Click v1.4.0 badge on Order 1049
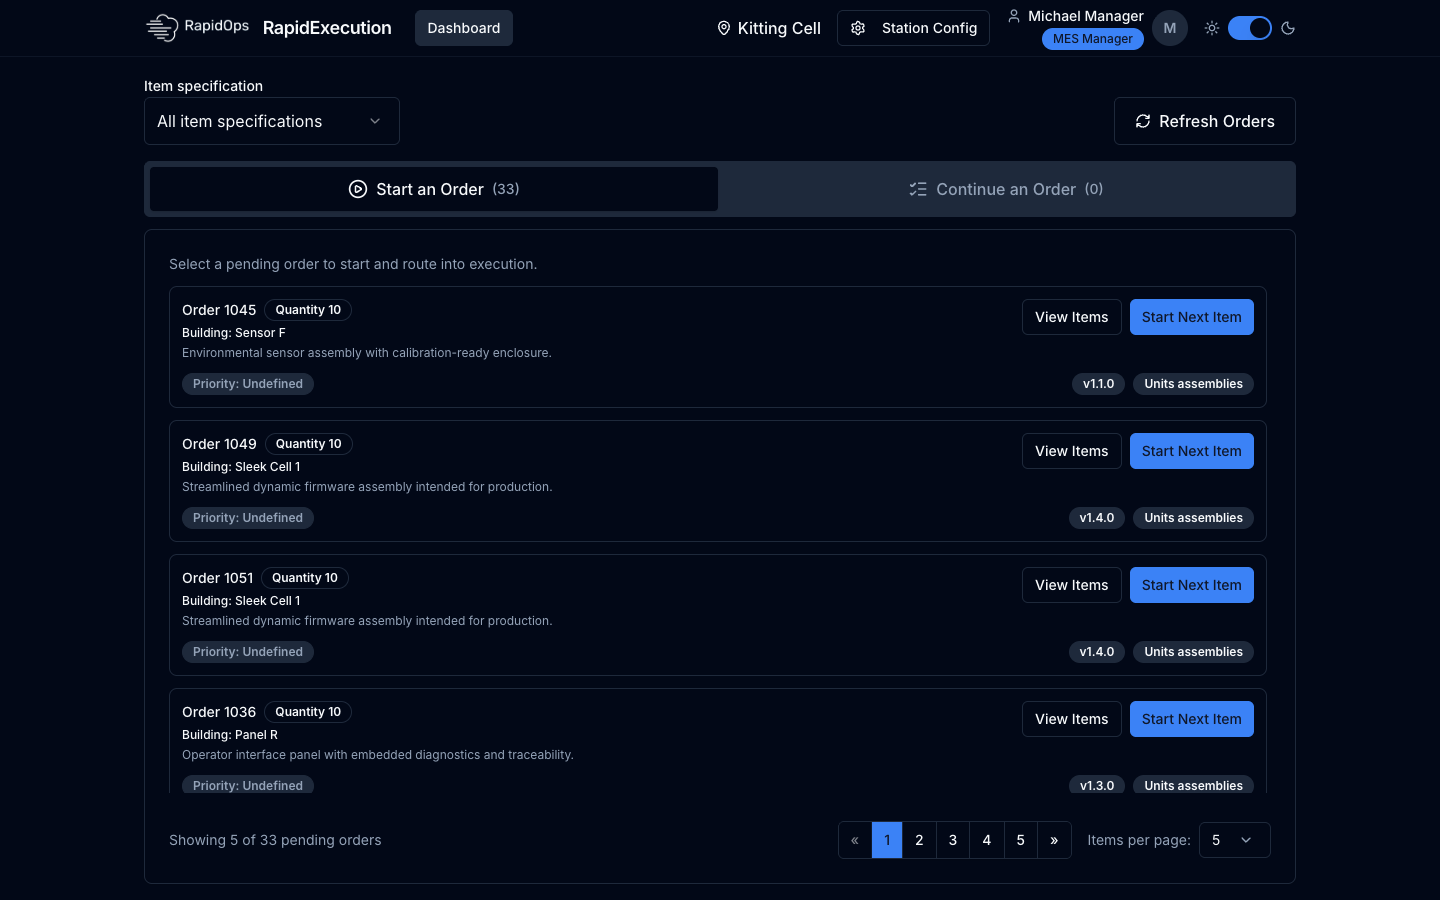This screenshot has width=1440, height=900. pos(1097,518)
